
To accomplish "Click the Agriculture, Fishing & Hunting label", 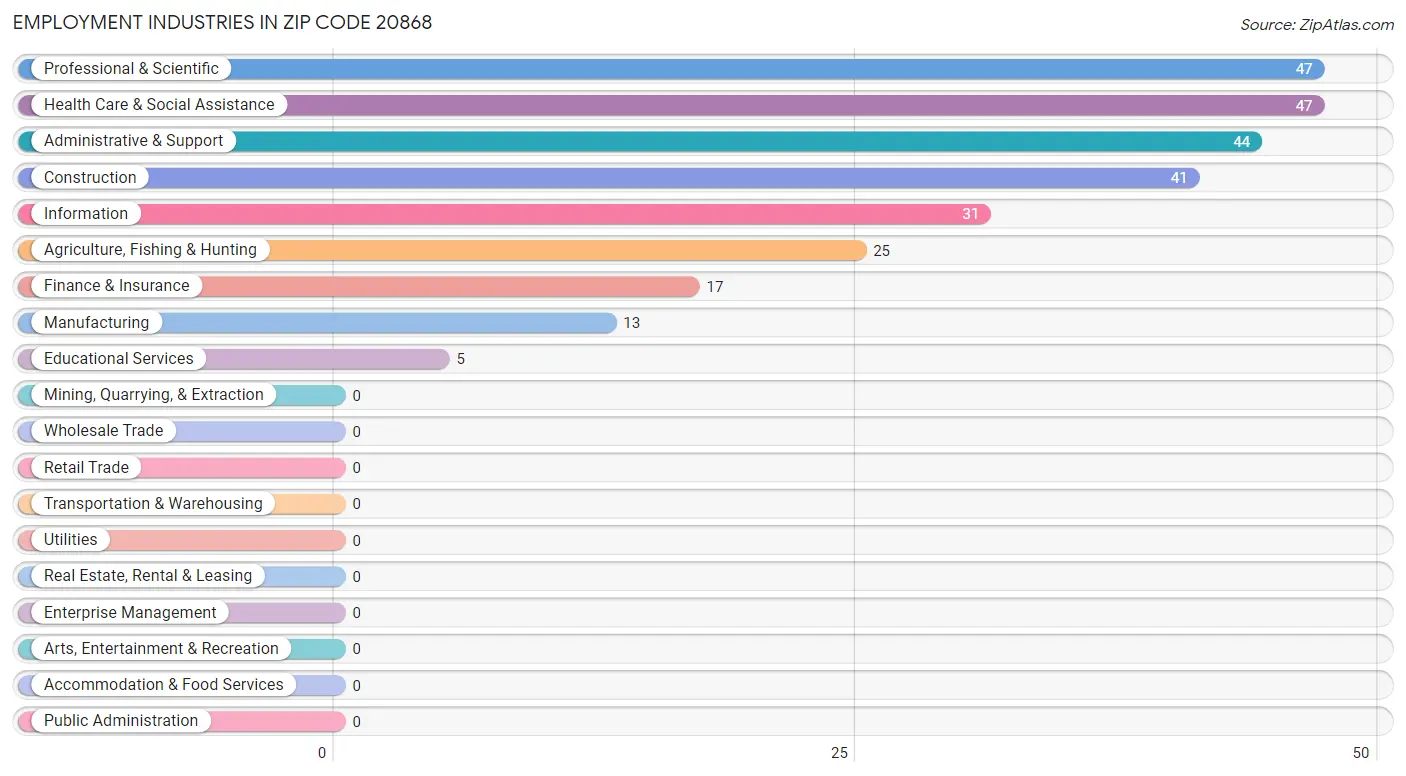I will tap(150, 250).
